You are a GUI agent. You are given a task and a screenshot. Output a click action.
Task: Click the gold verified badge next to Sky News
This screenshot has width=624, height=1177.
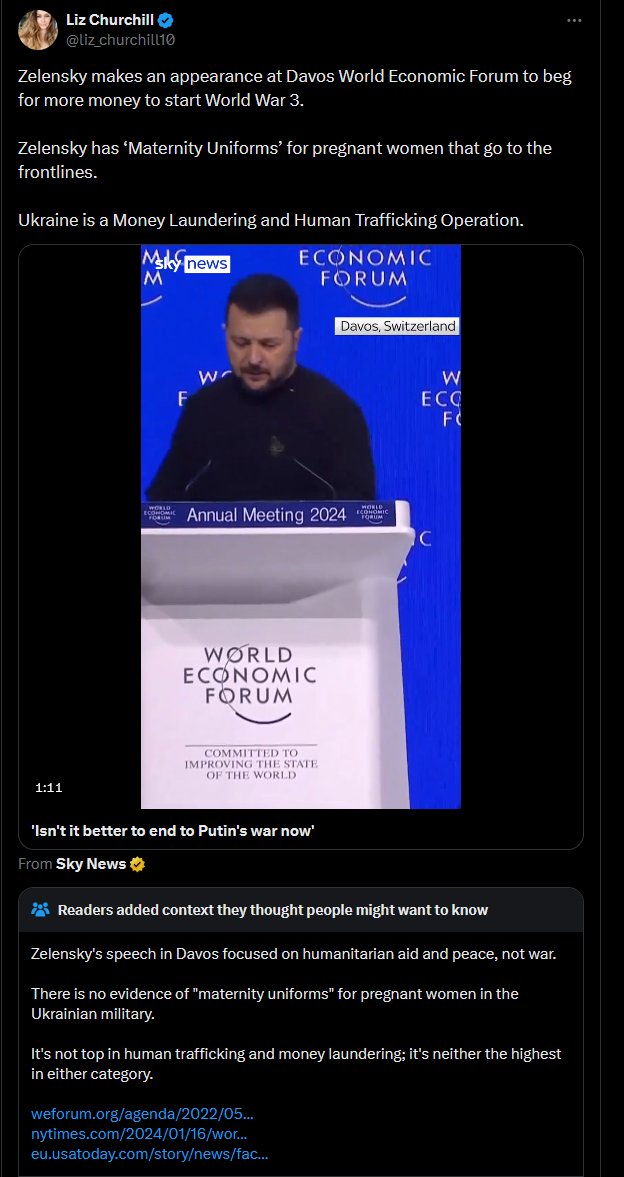click(137, 865)
